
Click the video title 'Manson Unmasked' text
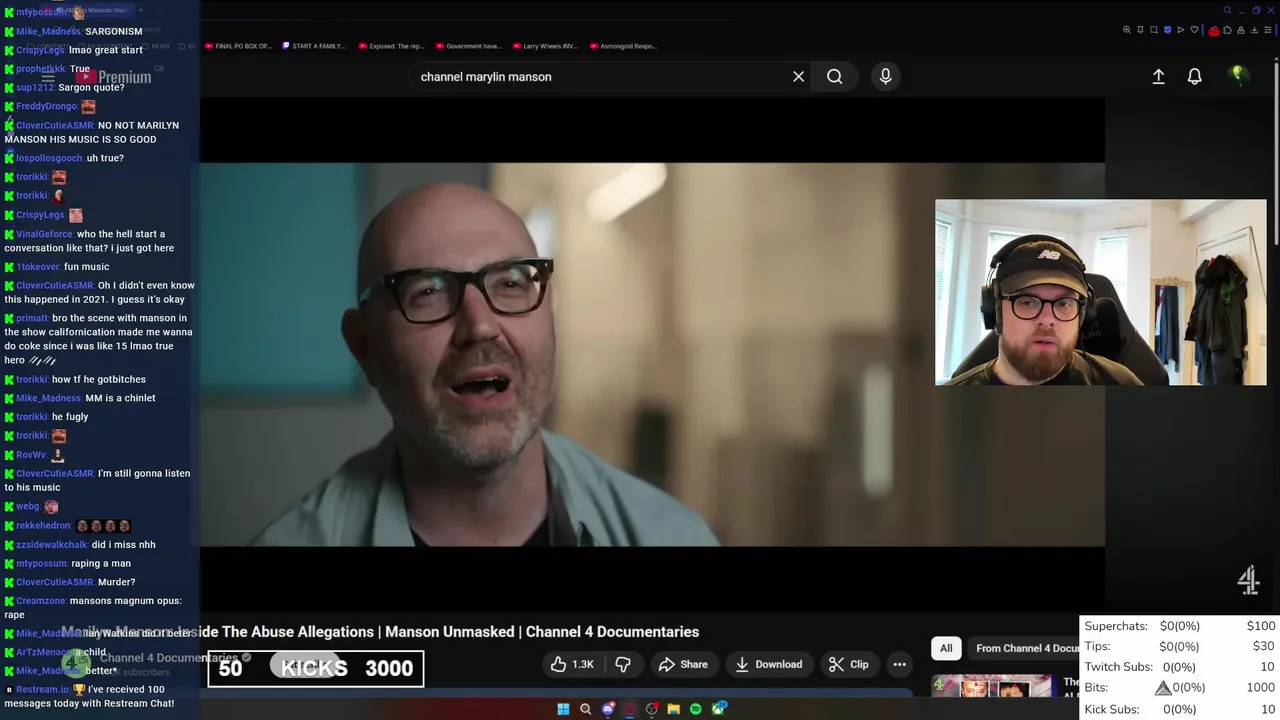pos(450,632)
